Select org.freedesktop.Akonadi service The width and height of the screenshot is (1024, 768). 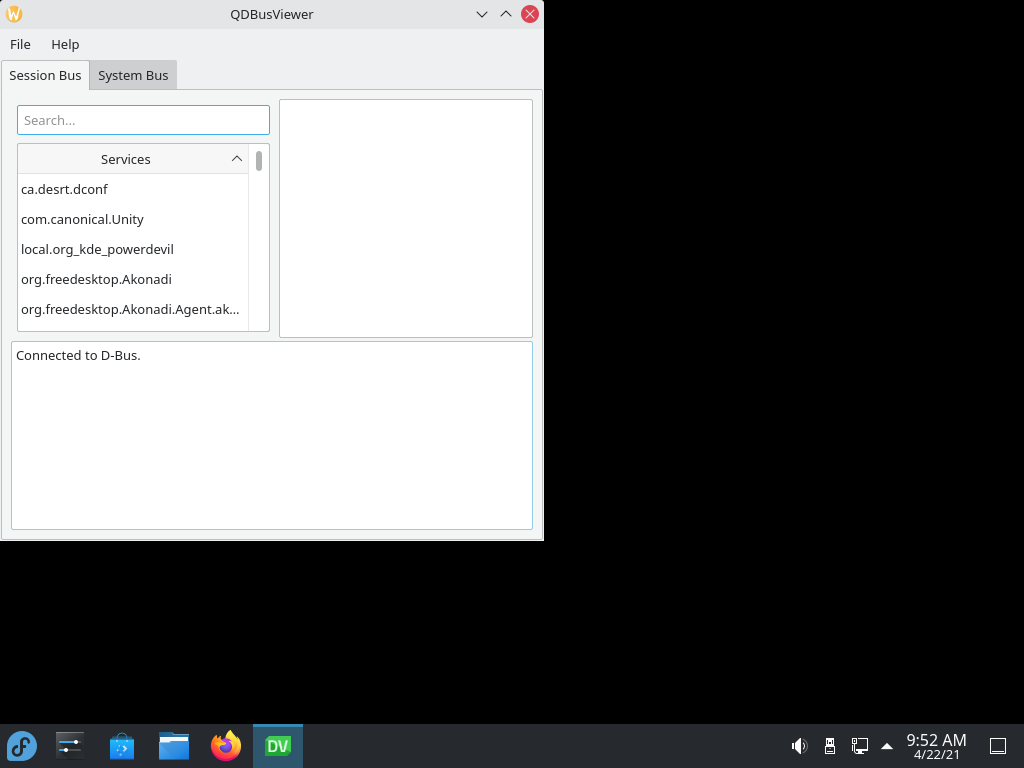133,280
